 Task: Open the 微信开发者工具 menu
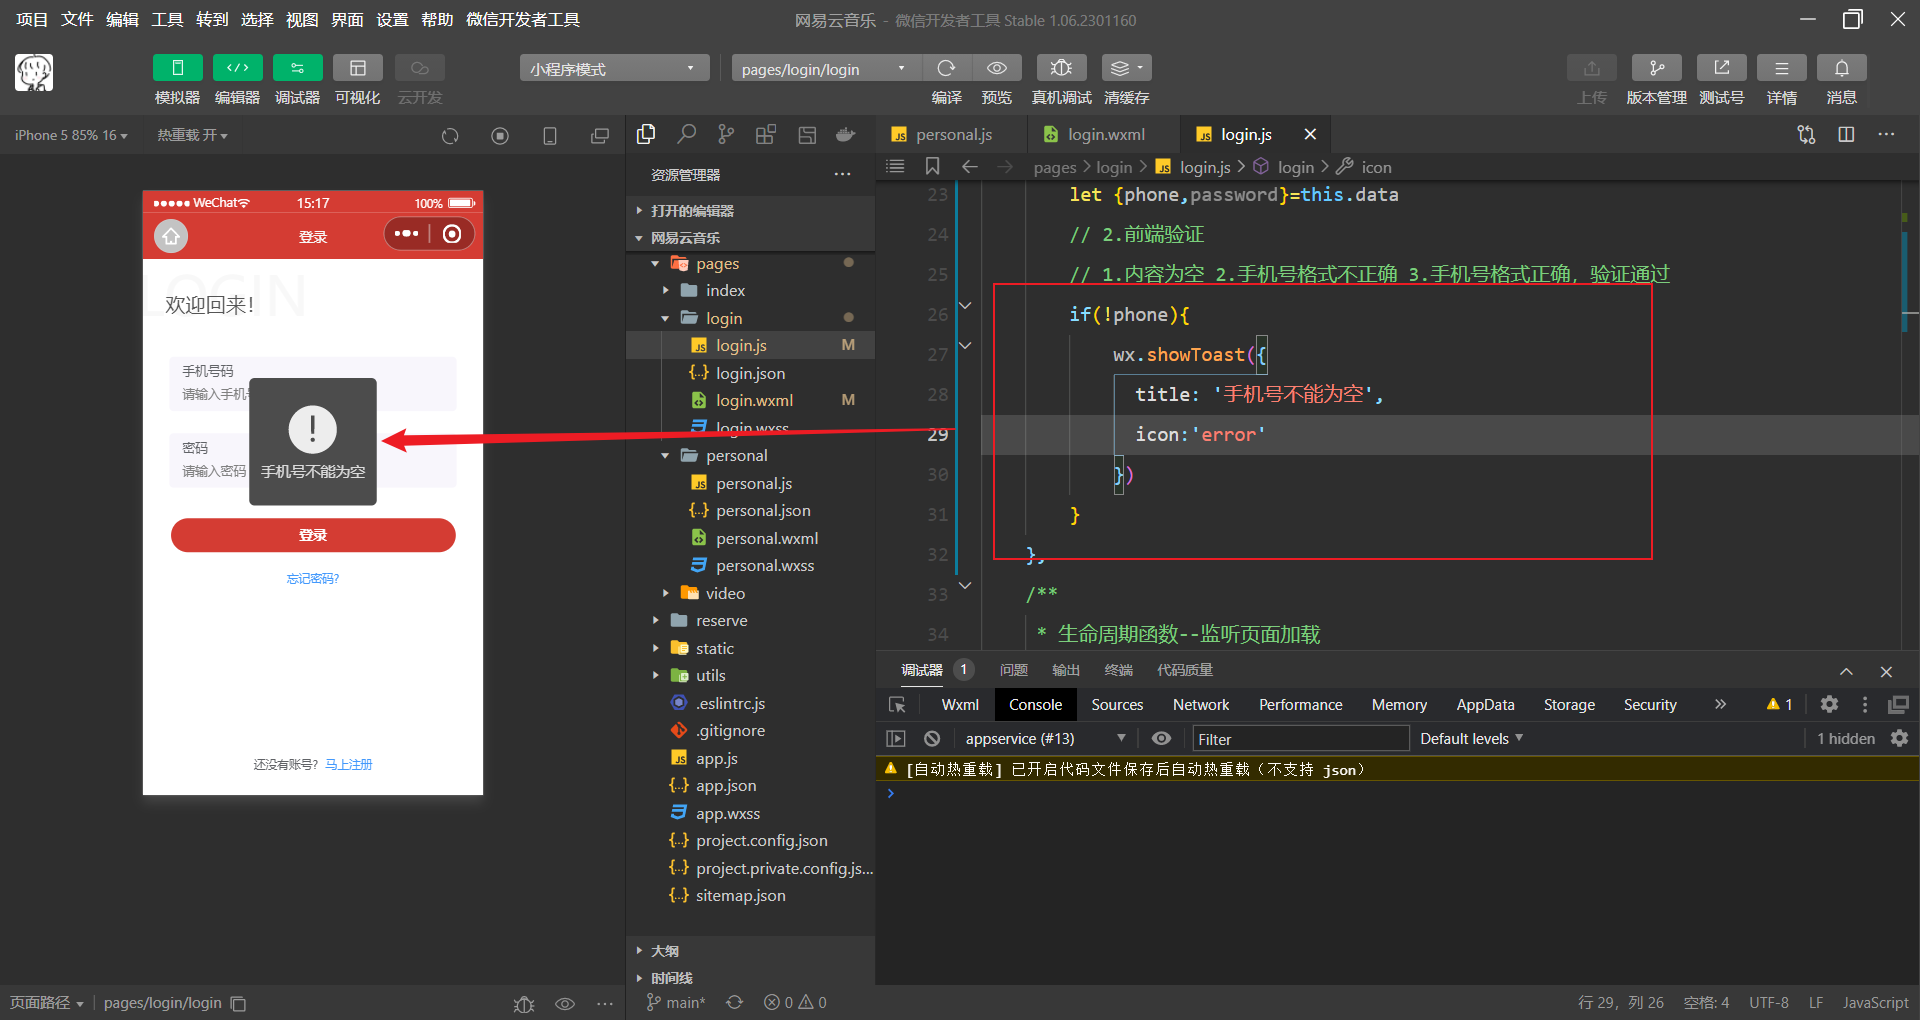pyautogui.click(x=523, y=20)
